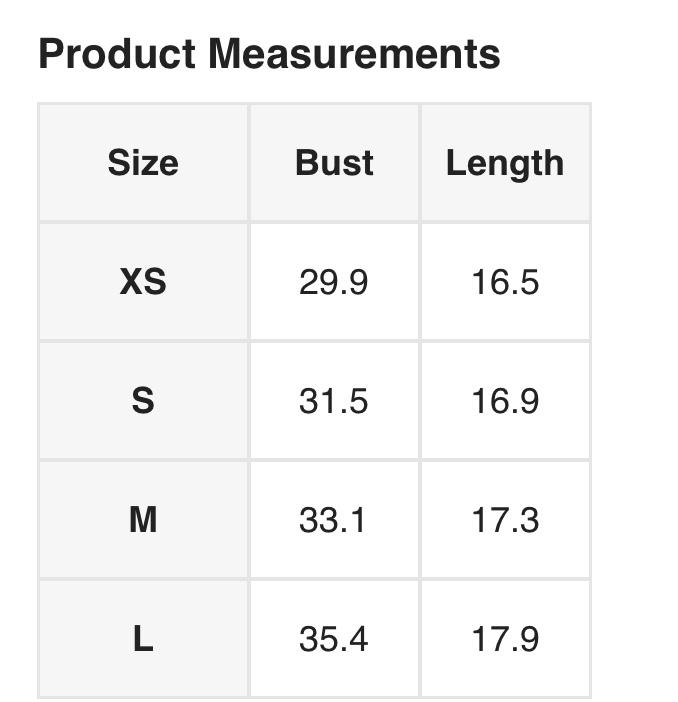Click the S length value 16.9
This screenshot has width=678, height=702.
[x=505, y=401]
